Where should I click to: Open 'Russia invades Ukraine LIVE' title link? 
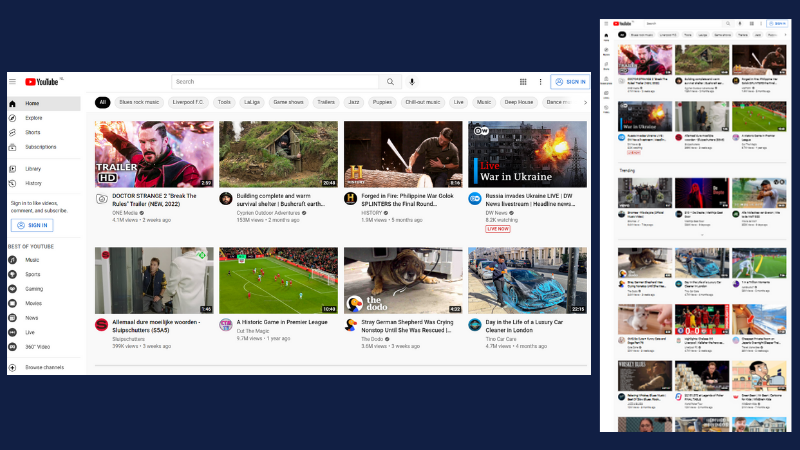click(x=530, y=200)
